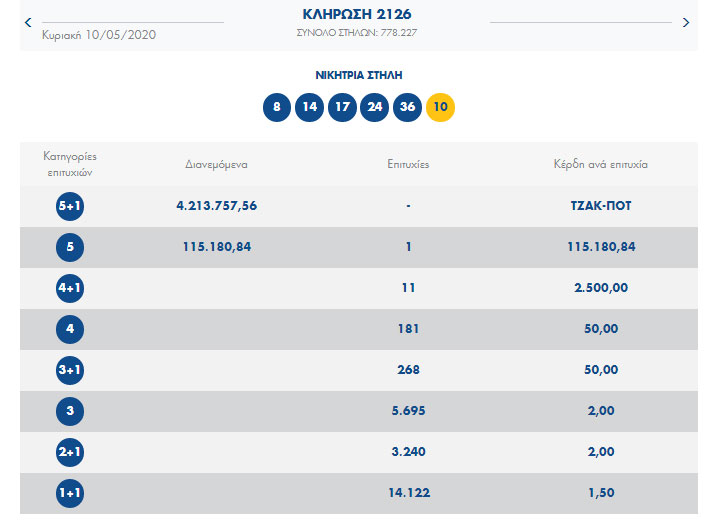705x531 pixels.
Task: Click the 3+1 category badge
Action: pos(70,370)
